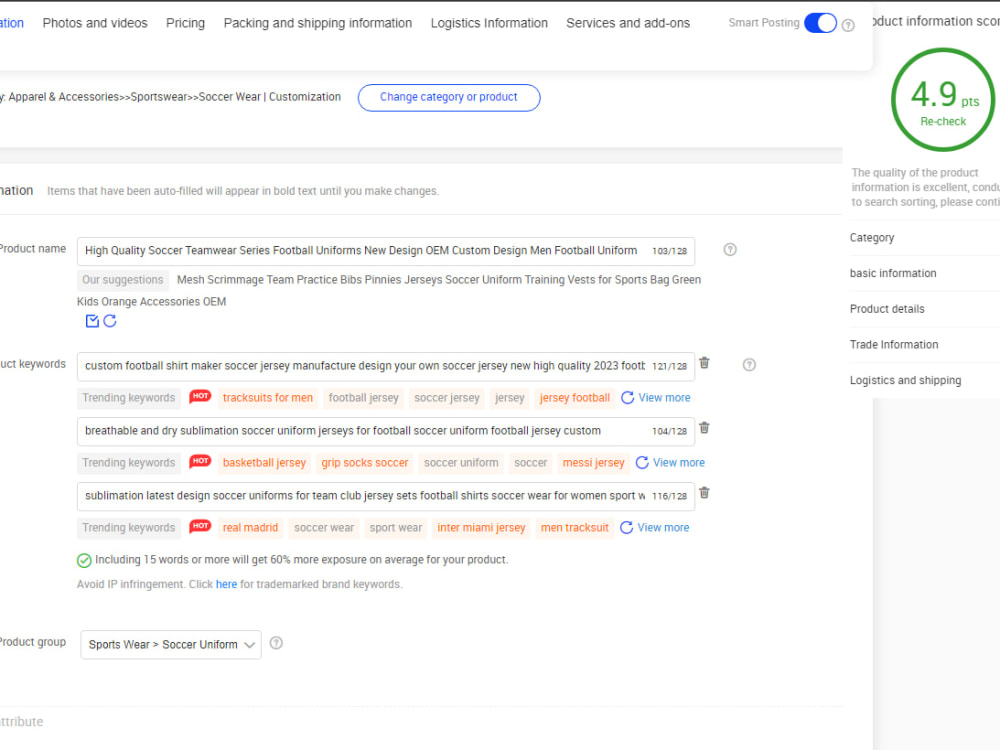1000x750 pixels.
Task: Expand the Product group dropdown
Action: coord(171,645)
